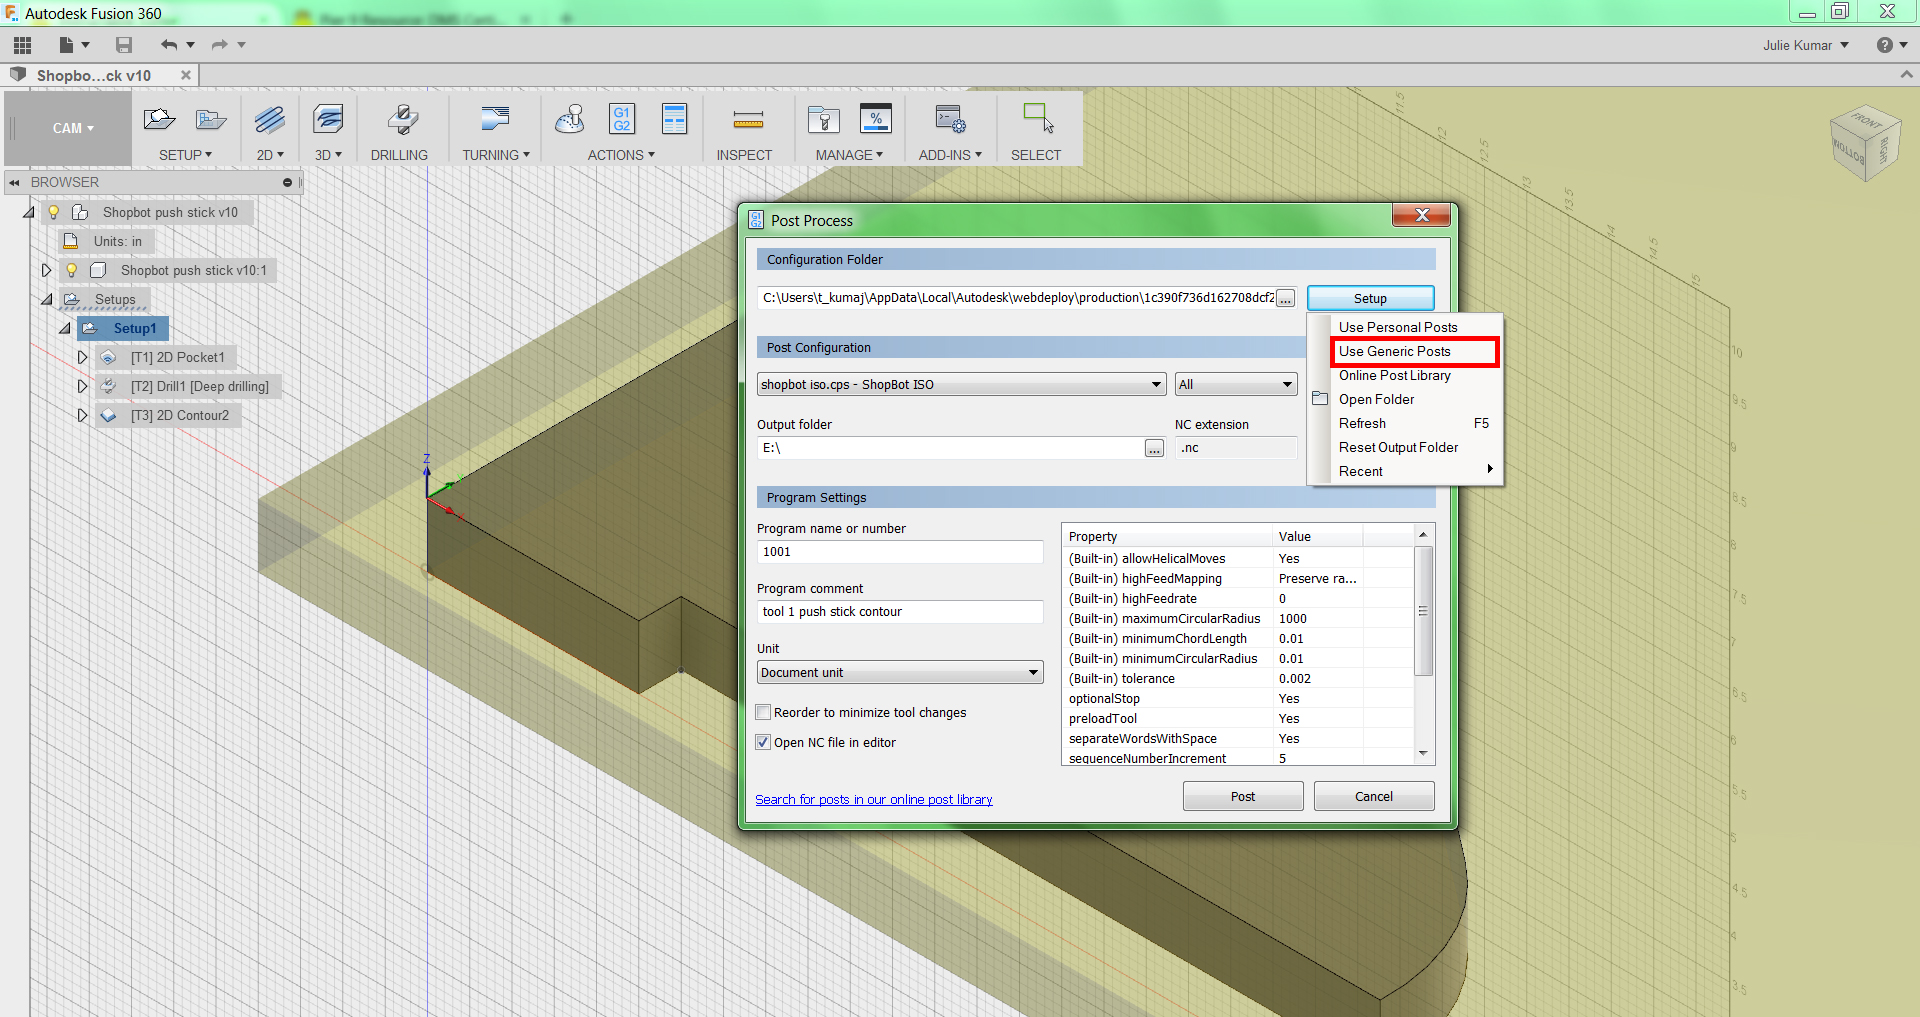
Task: Expand the [T1] 2D Pocket1 operation
Action: (x=83, y=357)
